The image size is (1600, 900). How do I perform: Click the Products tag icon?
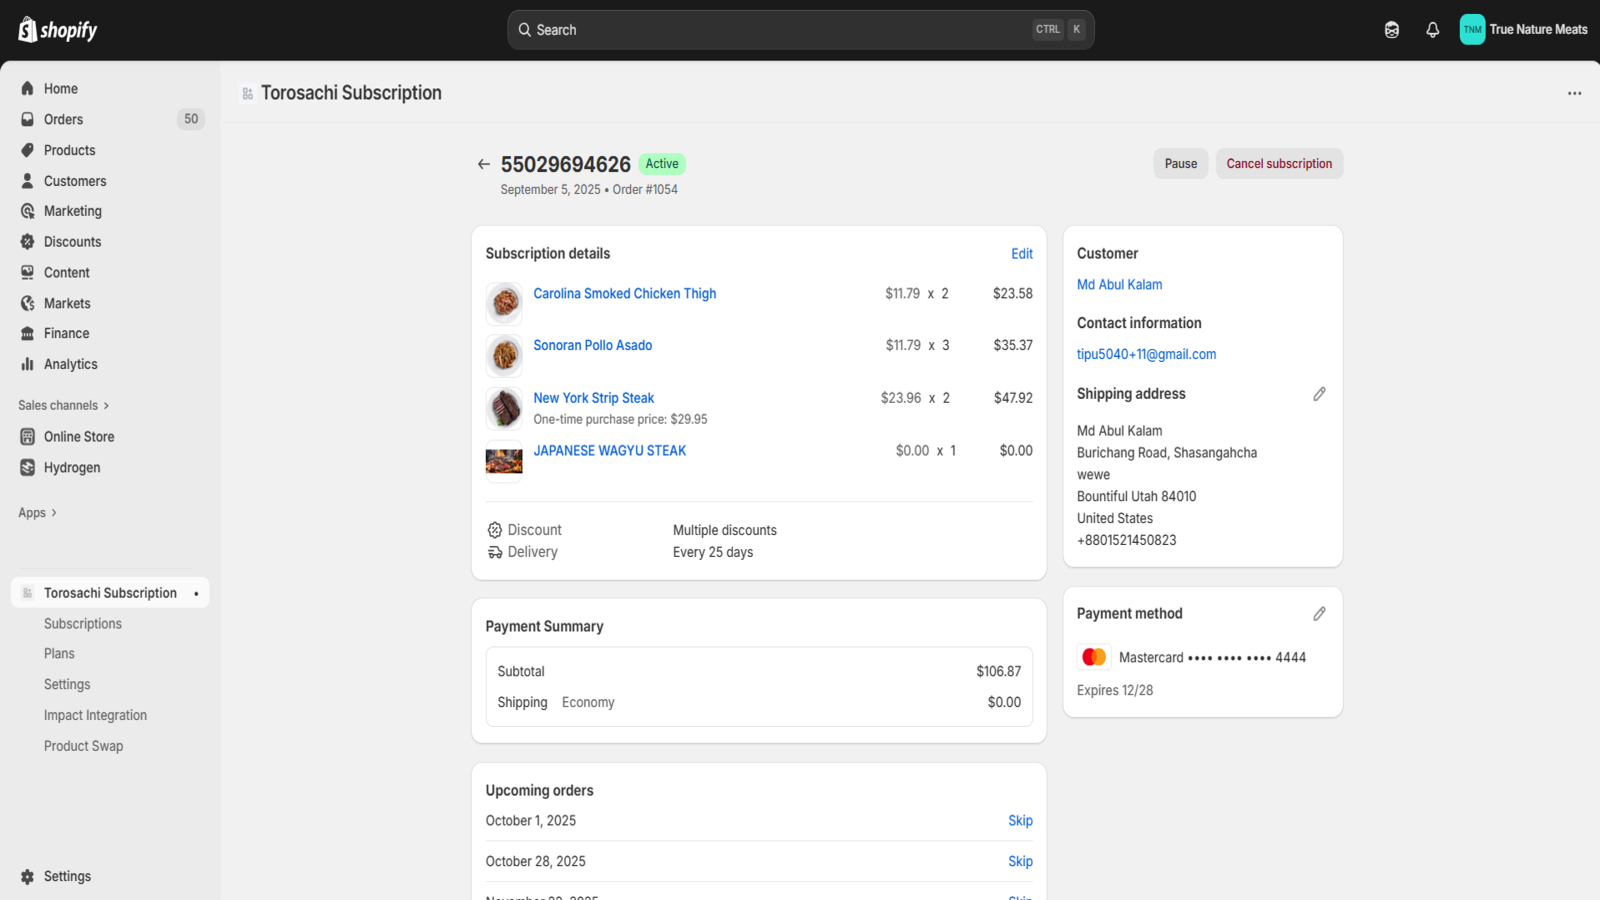click(x=28, y=150)
